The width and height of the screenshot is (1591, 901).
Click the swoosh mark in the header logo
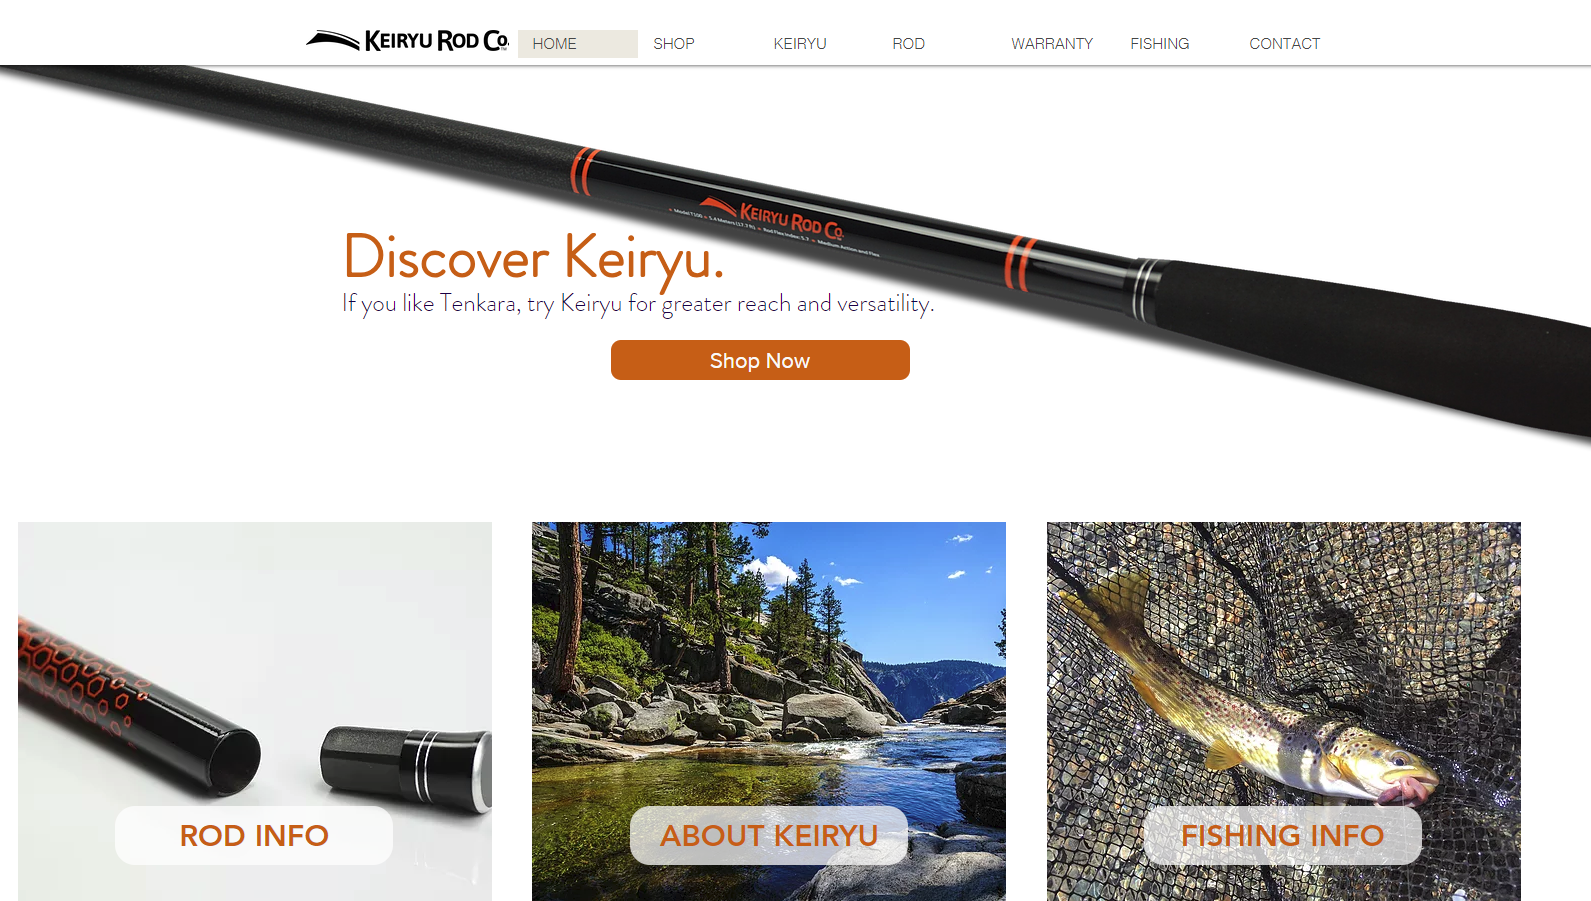click(333, 40)
